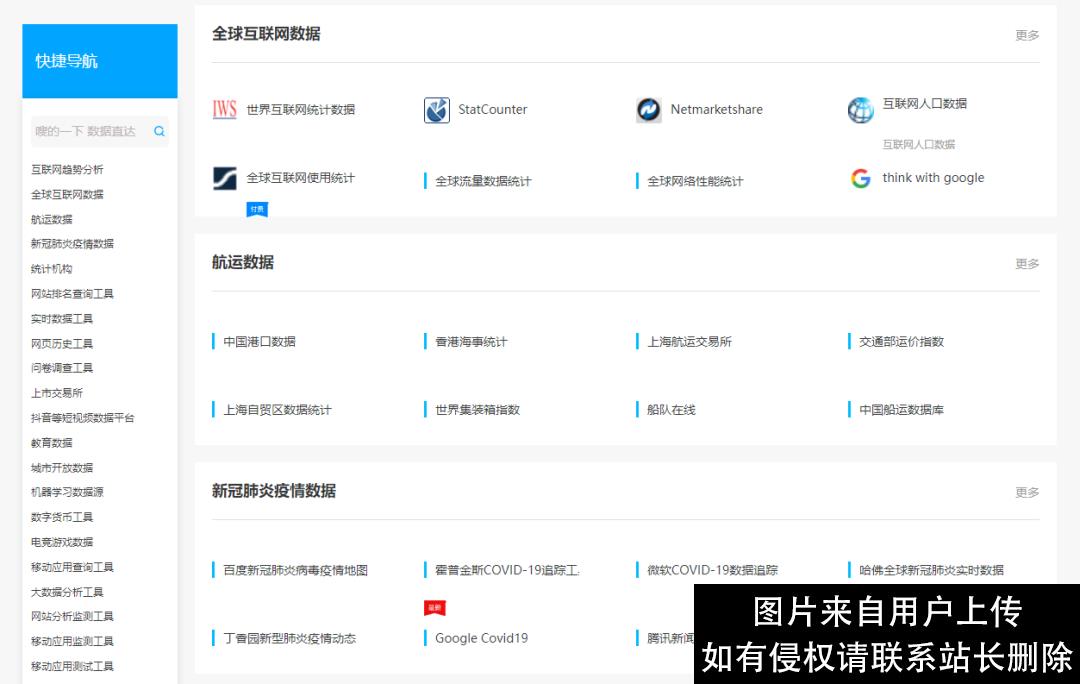Click the Google G icon for think with google
This screenshot has height=684, width=1080.
[860, 178]
